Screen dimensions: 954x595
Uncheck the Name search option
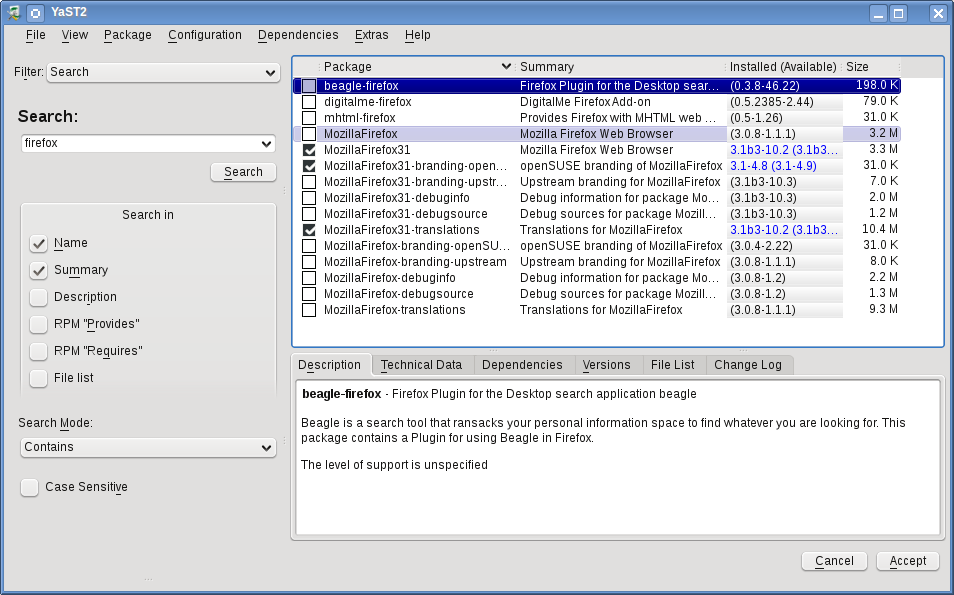[x=39, y=243]
